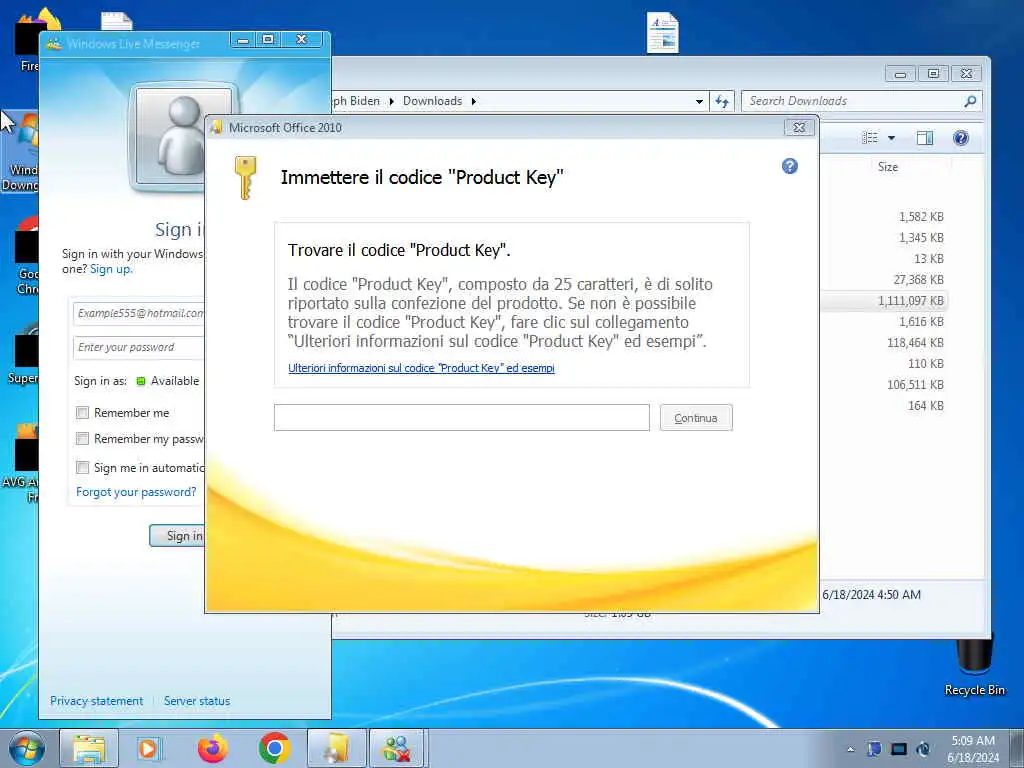Screen dimensions: 1024x768
Task: Enable Remember my password in Messenger
Action: [x=82, y=438]
